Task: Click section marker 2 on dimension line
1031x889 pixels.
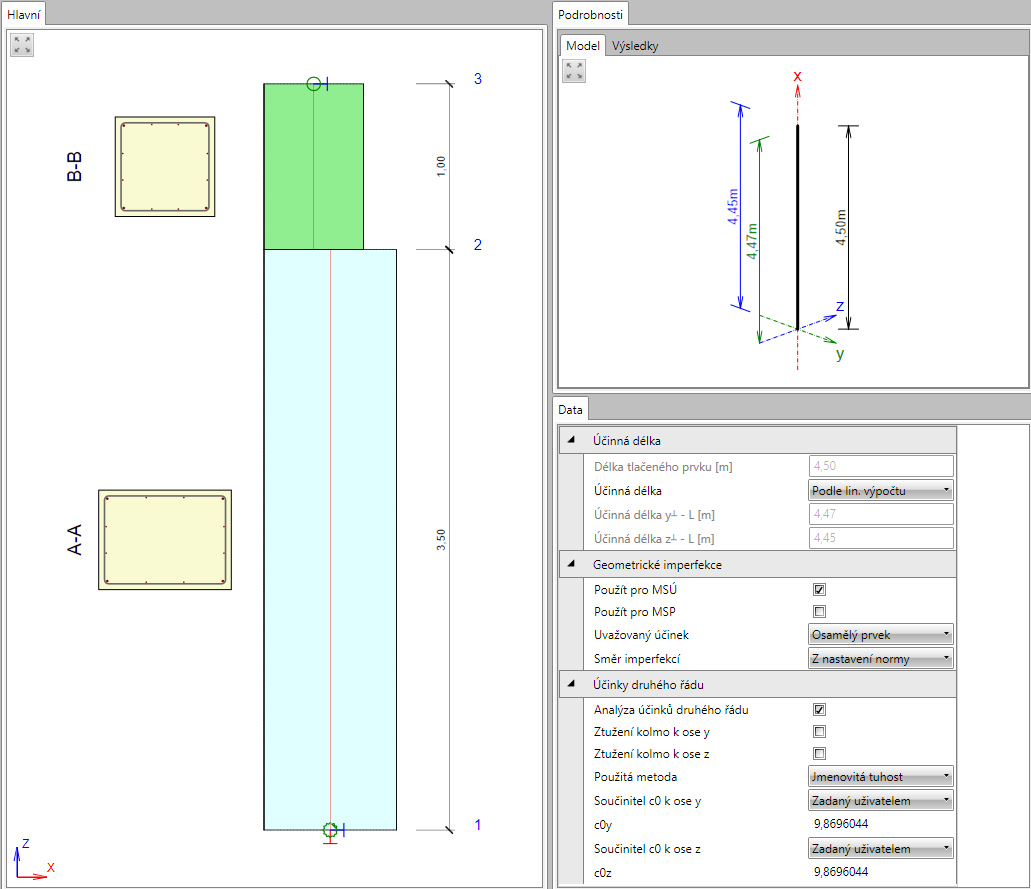Action: [478, 245]
